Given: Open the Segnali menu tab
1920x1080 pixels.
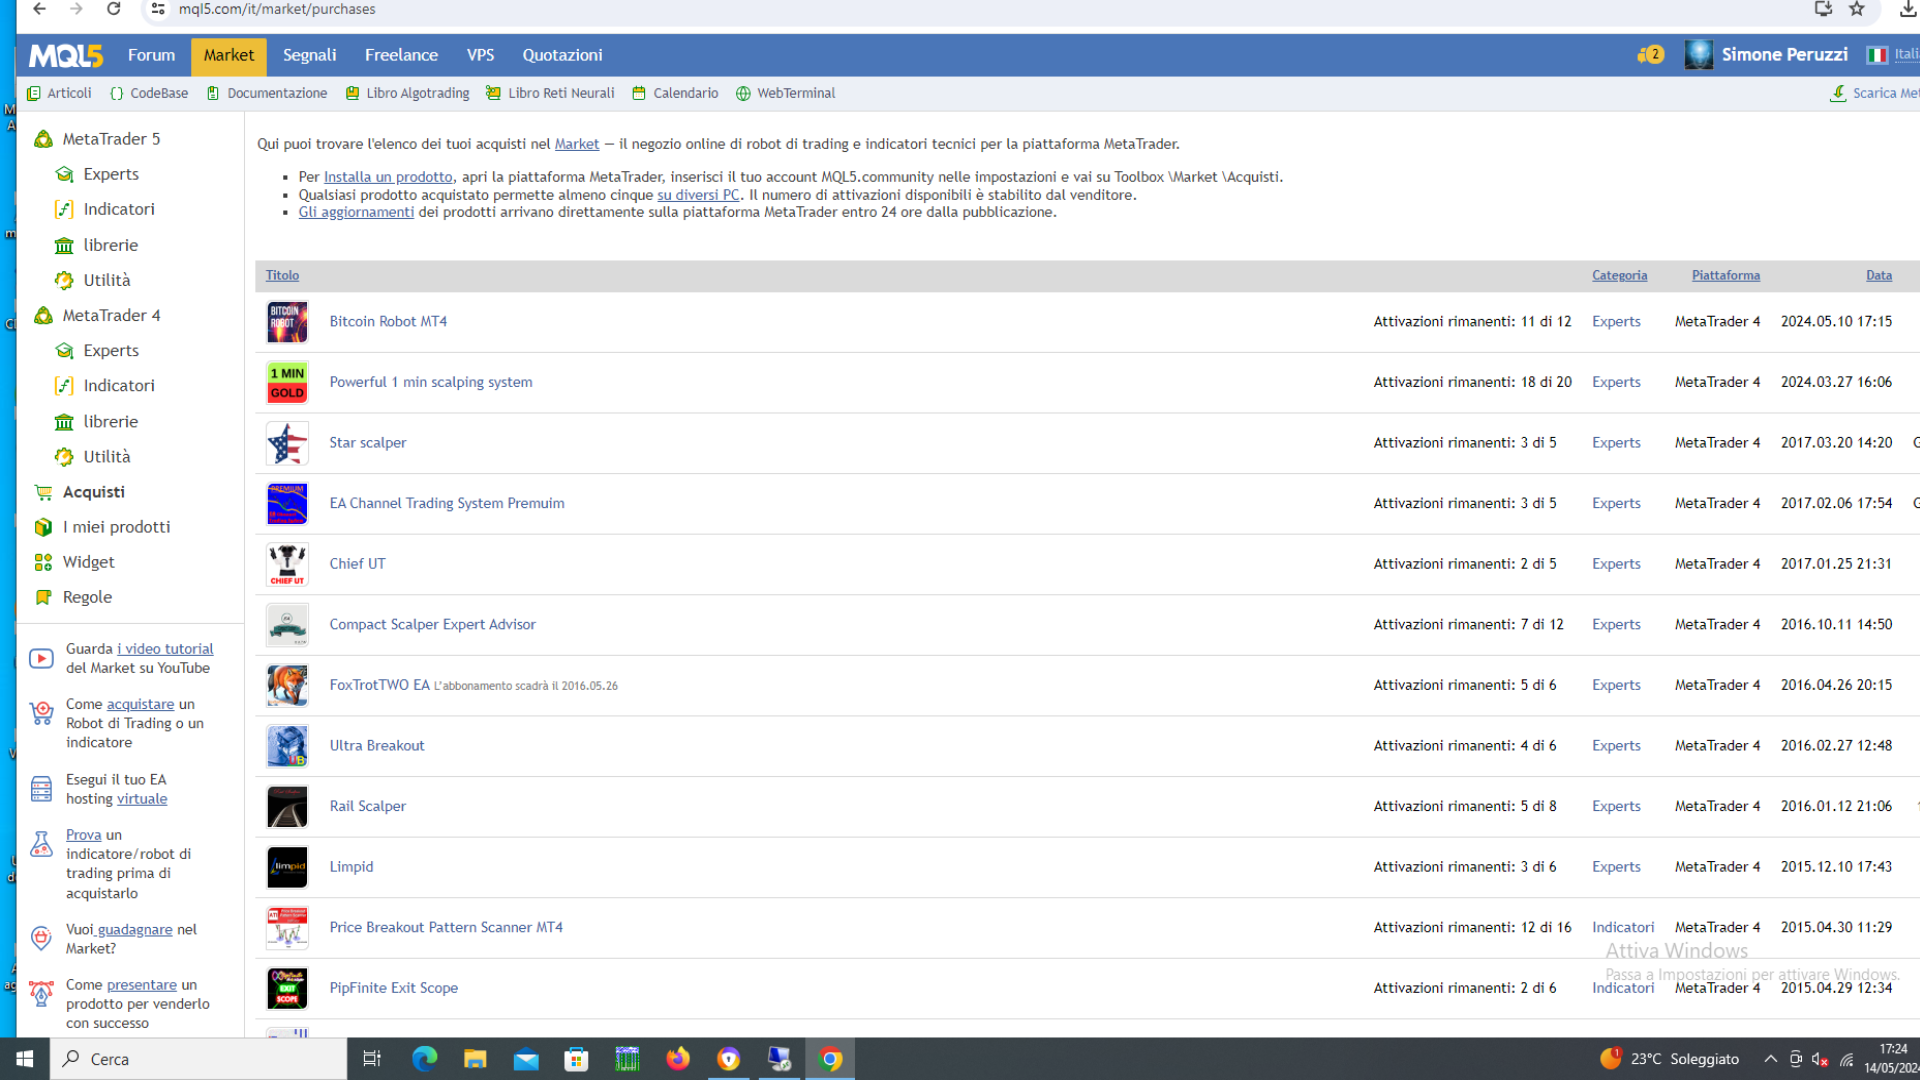Looking at the screenshot, I should 309,55.
